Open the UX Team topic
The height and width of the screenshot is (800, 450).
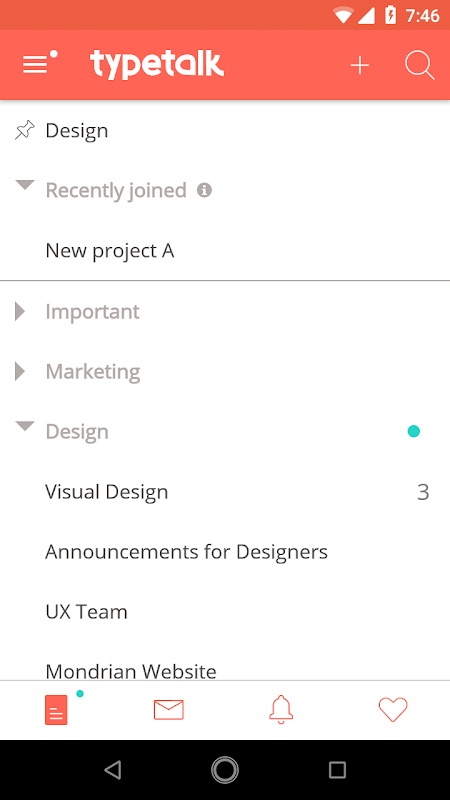click(x=225, y=611)
